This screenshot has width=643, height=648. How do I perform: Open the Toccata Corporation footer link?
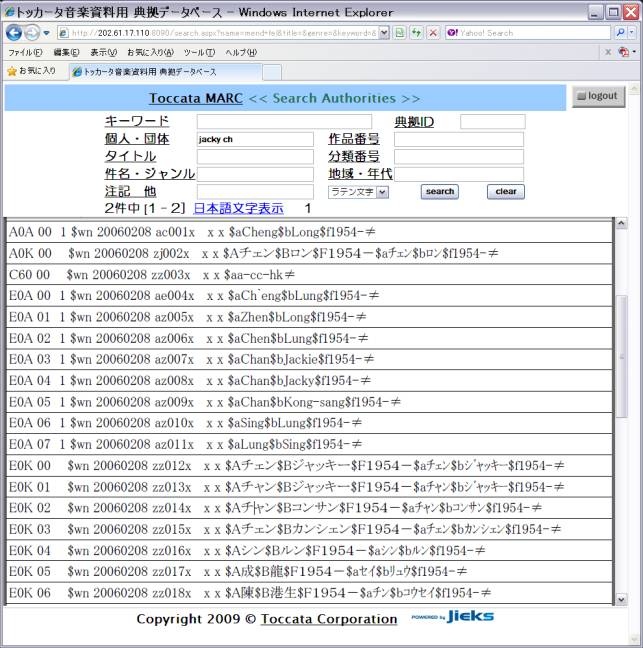pyautogui.click(x=329, y=619)
